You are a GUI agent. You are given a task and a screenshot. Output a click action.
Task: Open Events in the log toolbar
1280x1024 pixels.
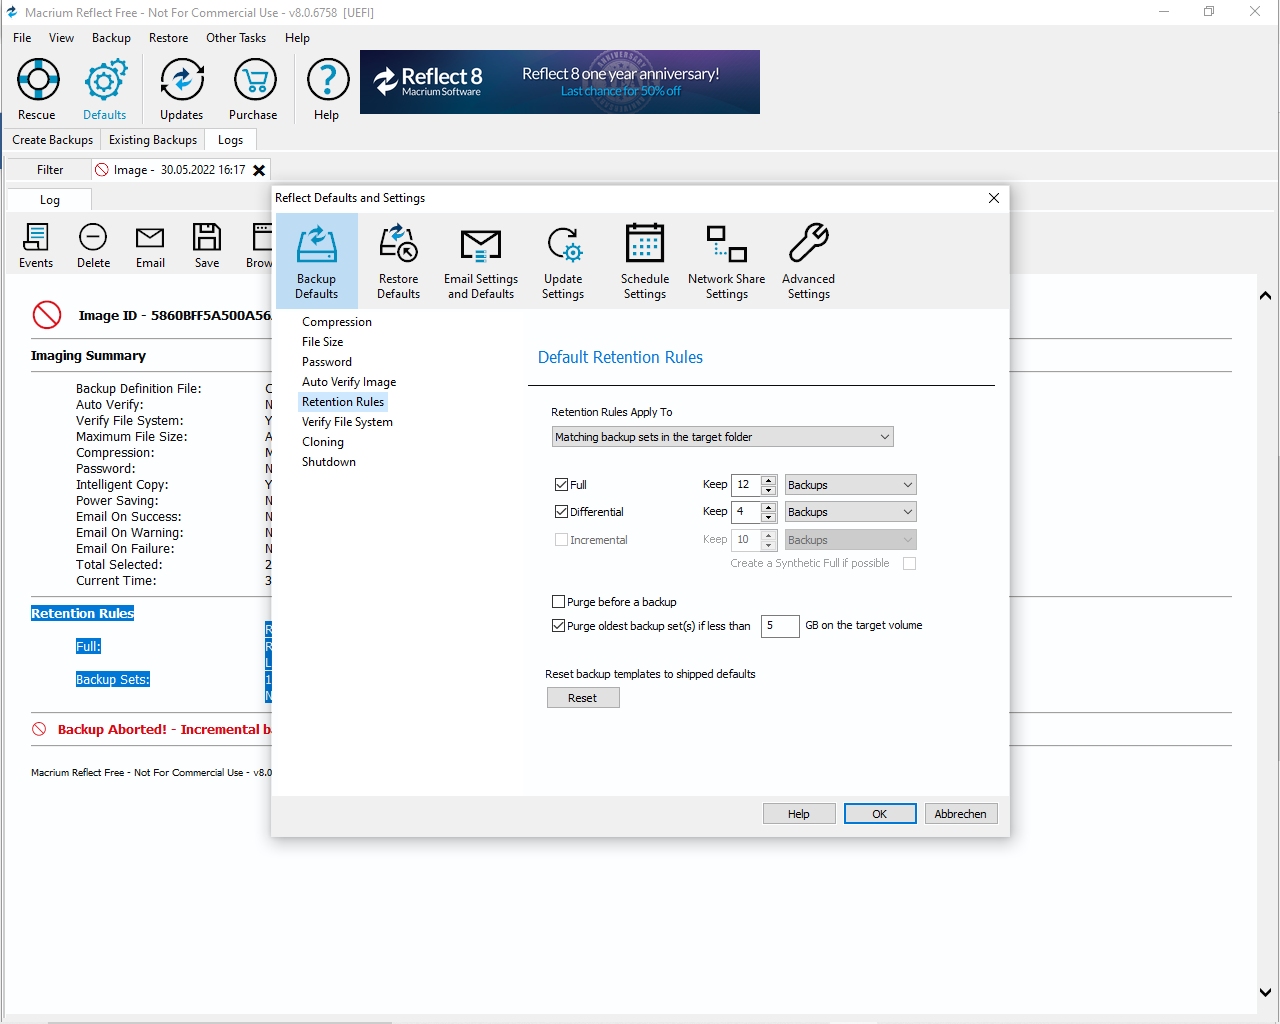click(36, 246)
